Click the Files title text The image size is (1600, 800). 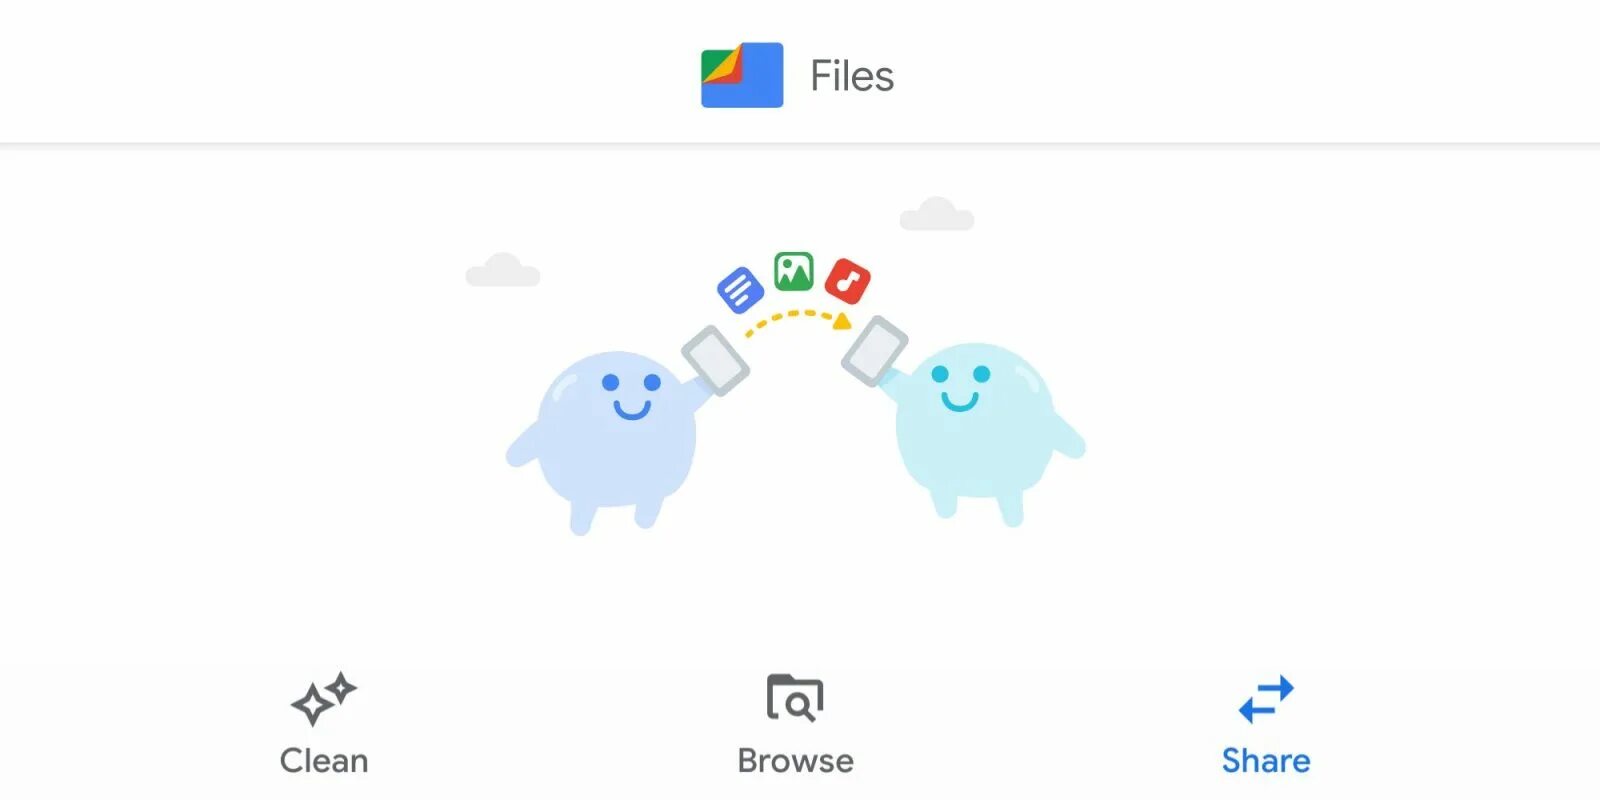click(x=852, y=76)
